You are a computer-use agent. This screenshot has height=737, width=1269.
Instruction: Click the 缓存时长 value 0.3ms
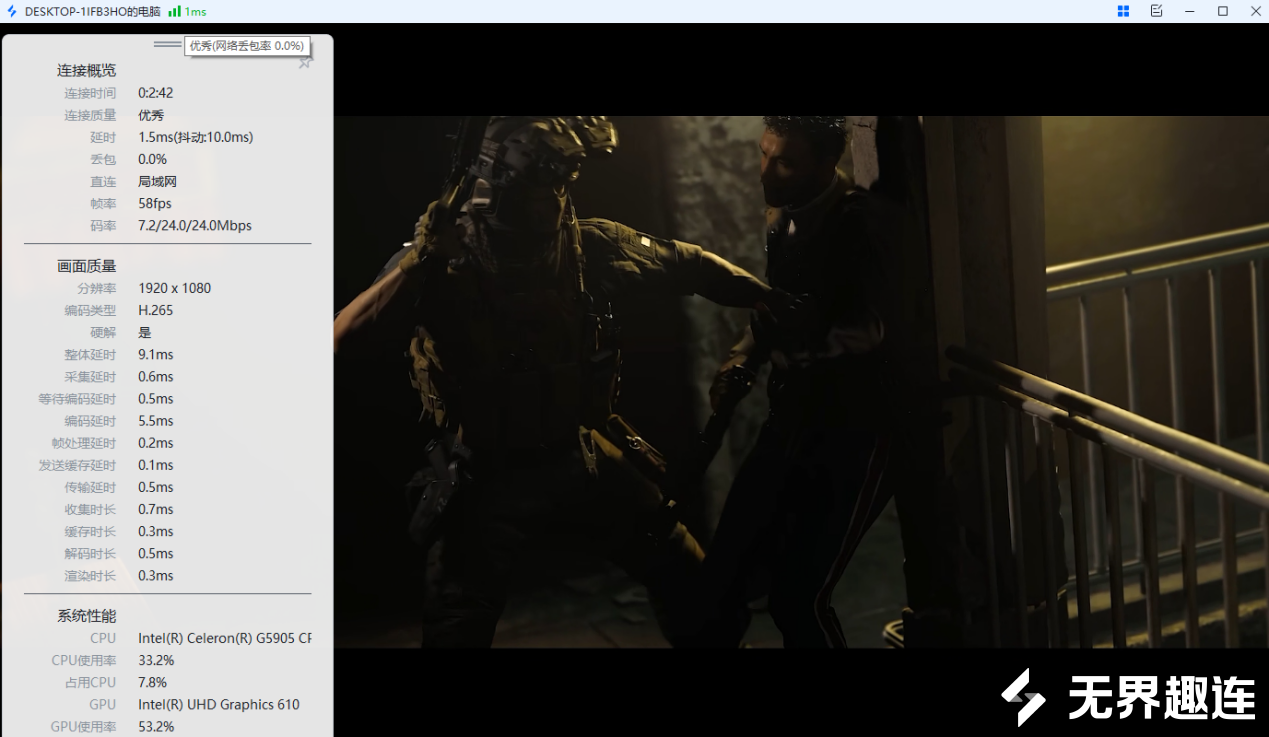[x=156, y=531]
